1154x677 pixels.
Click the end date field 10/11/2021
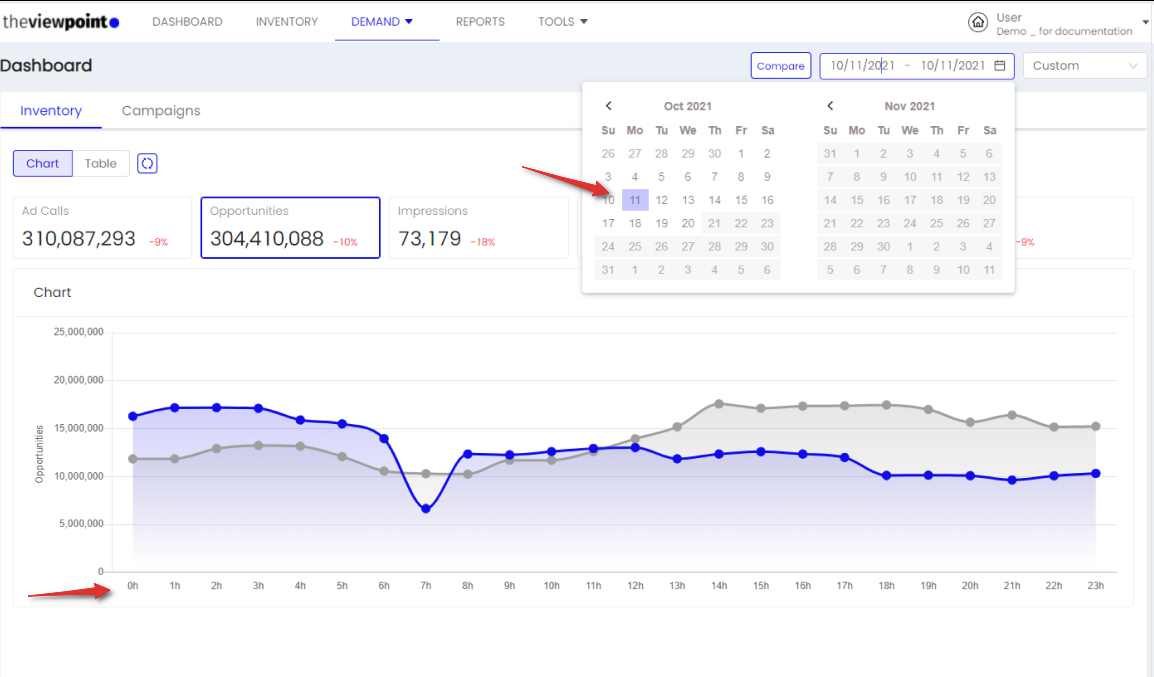point(952,65)
